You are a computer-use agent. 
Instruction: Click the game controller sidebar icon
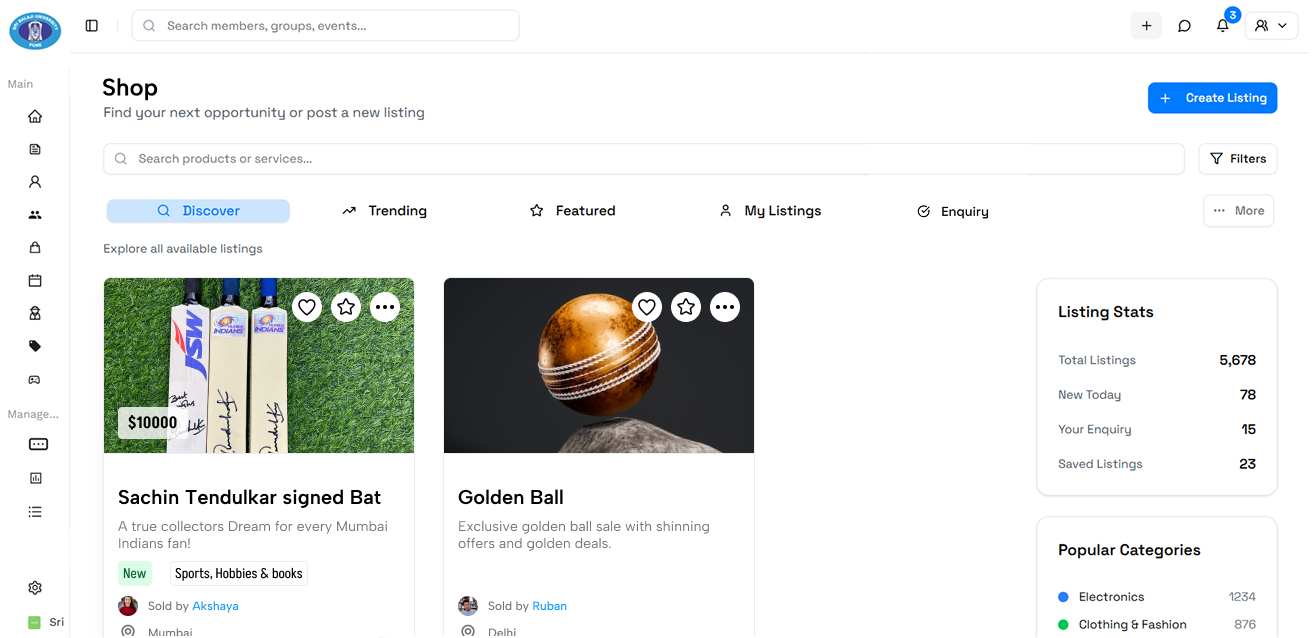click(x=35, y=380)
